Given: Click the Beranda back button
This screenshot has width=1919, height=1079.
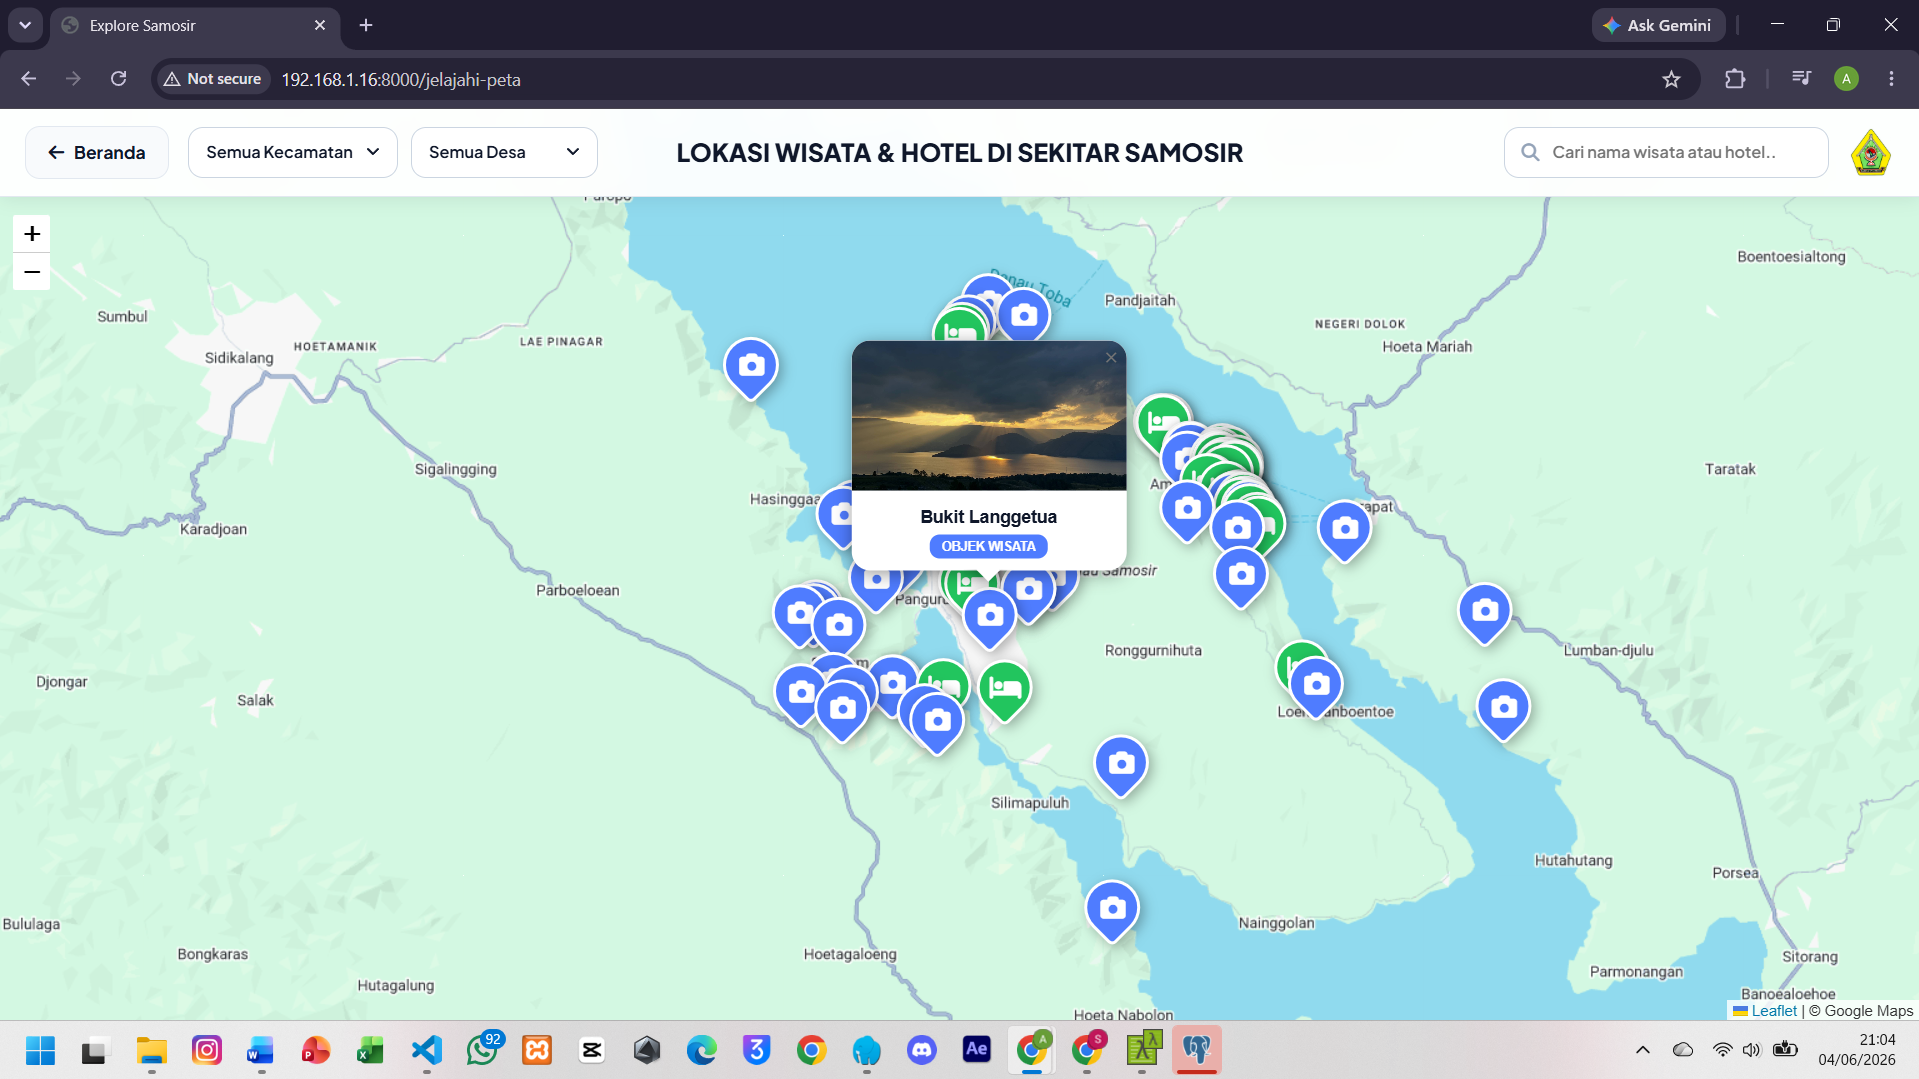Looking at the screenshot, I should click(97, 152).
